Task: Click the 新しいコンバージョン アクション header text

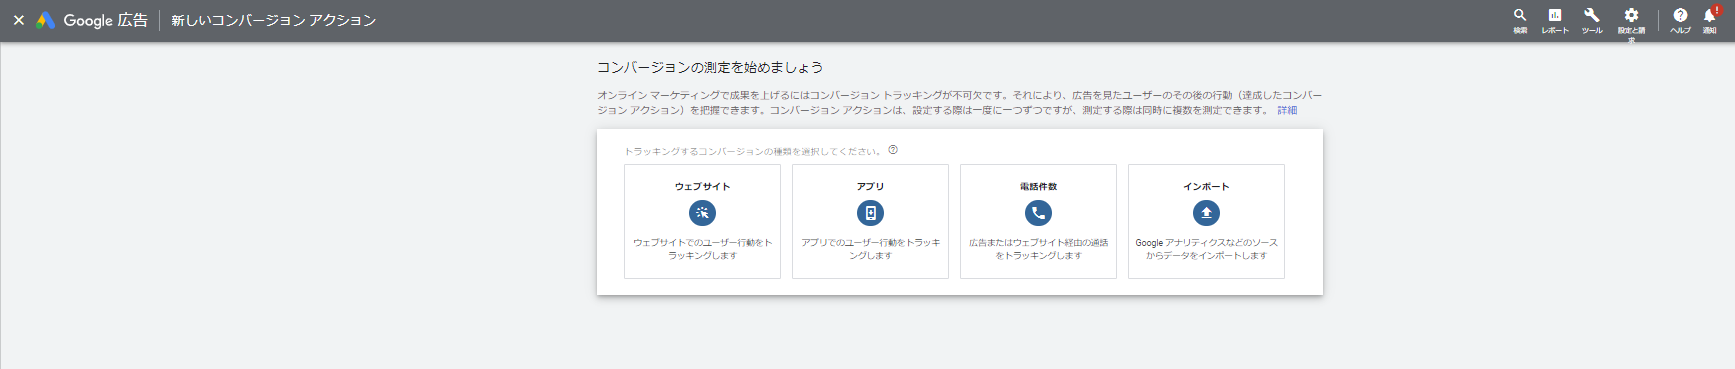Action: pos(273,20)
